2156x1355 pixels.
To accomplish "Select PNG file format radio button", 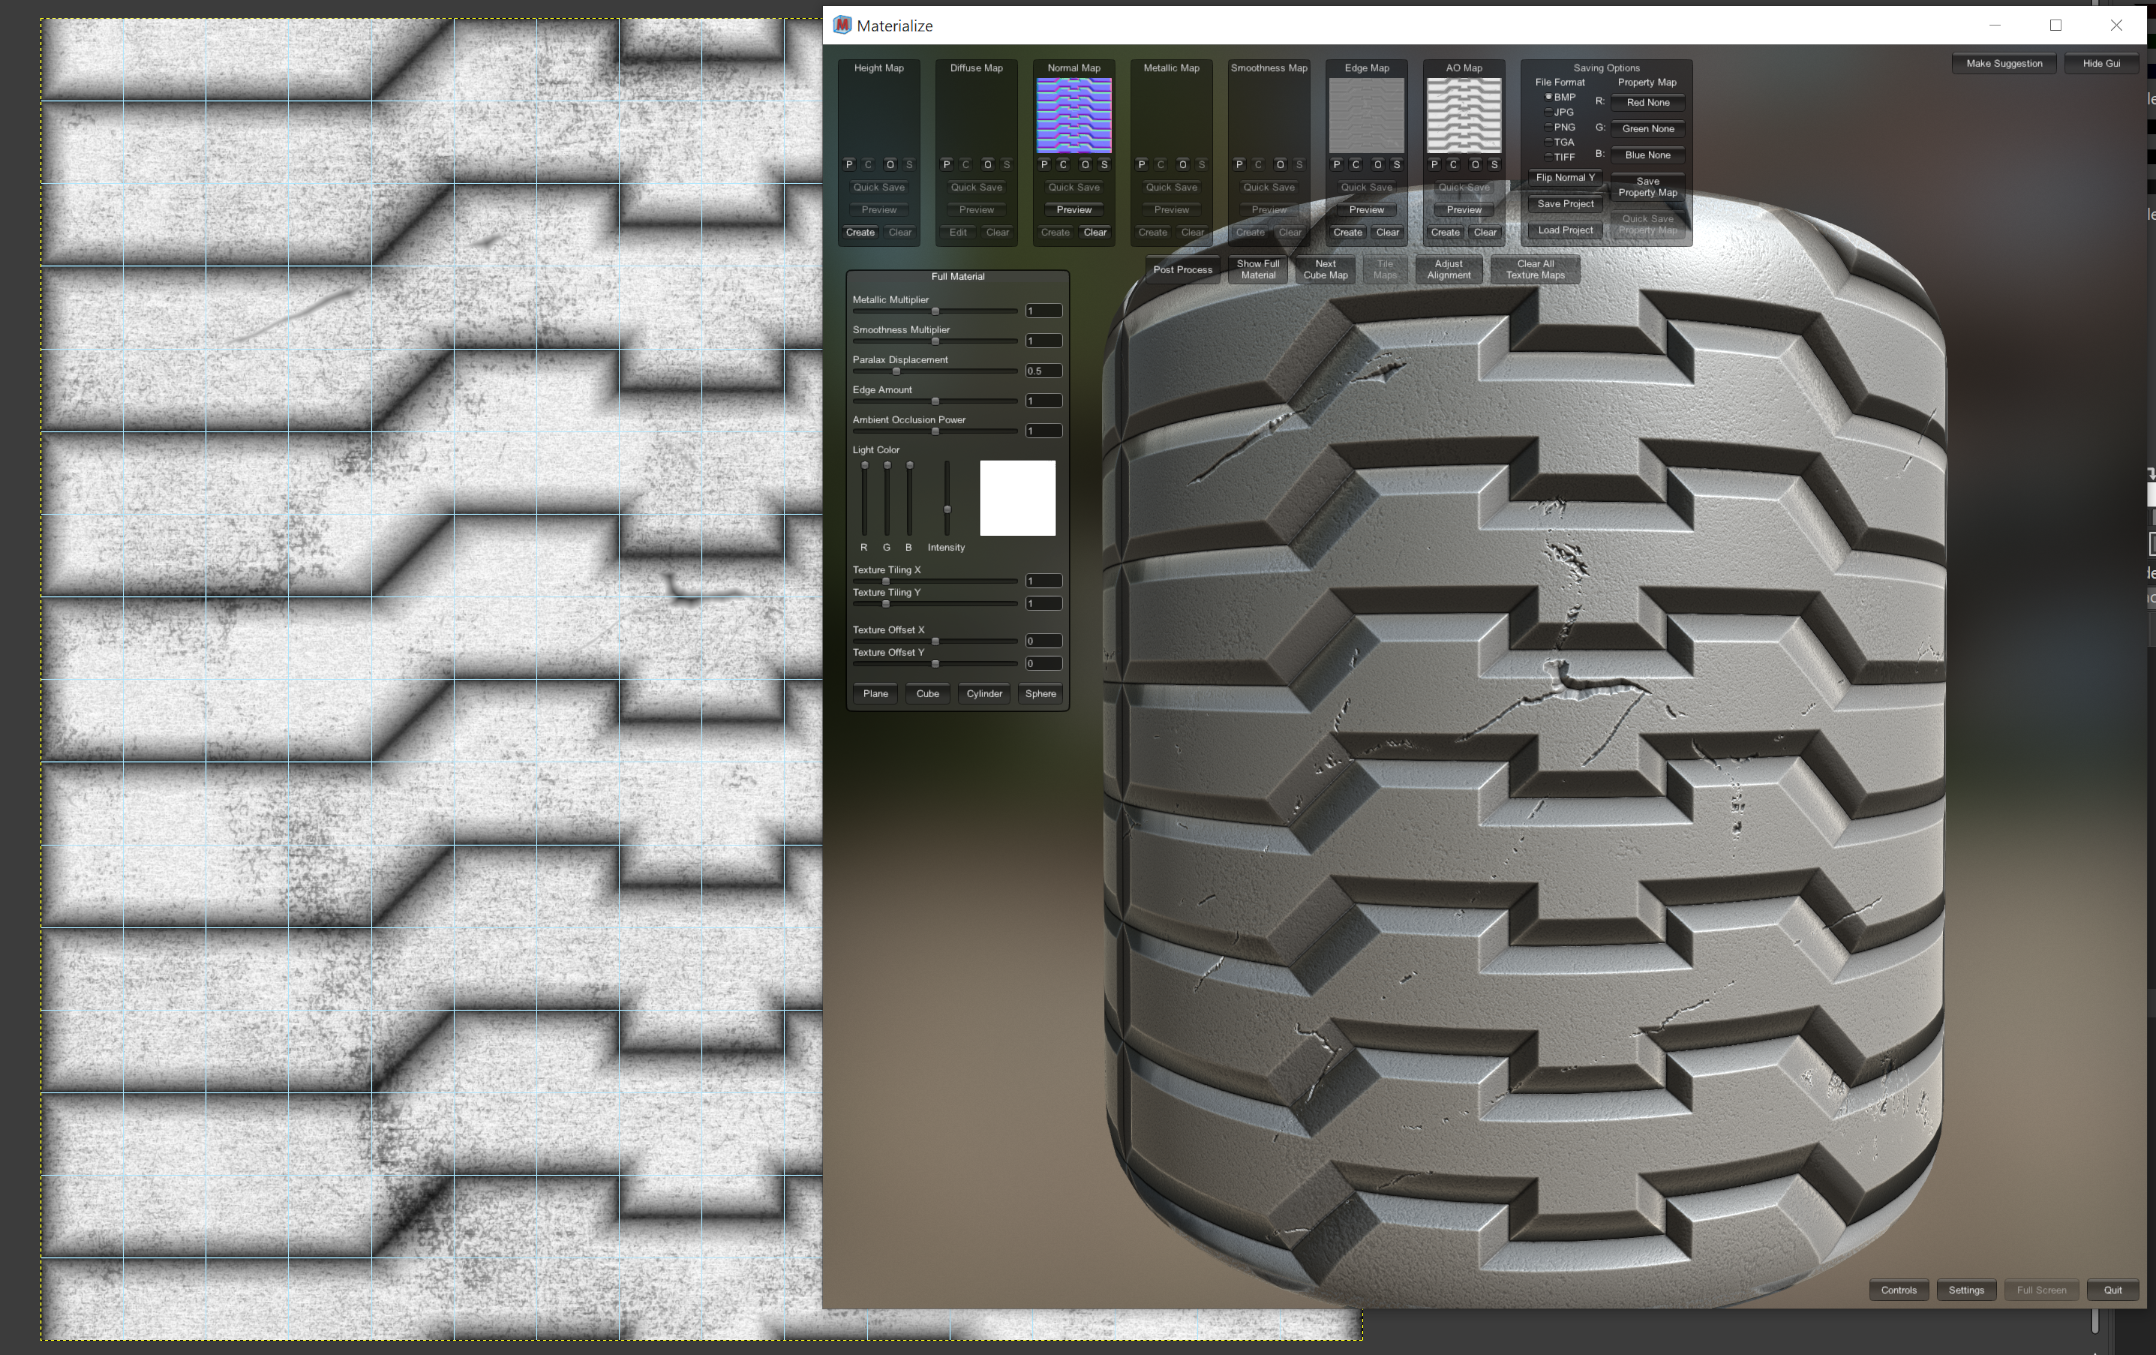I will coord(1549,127).
